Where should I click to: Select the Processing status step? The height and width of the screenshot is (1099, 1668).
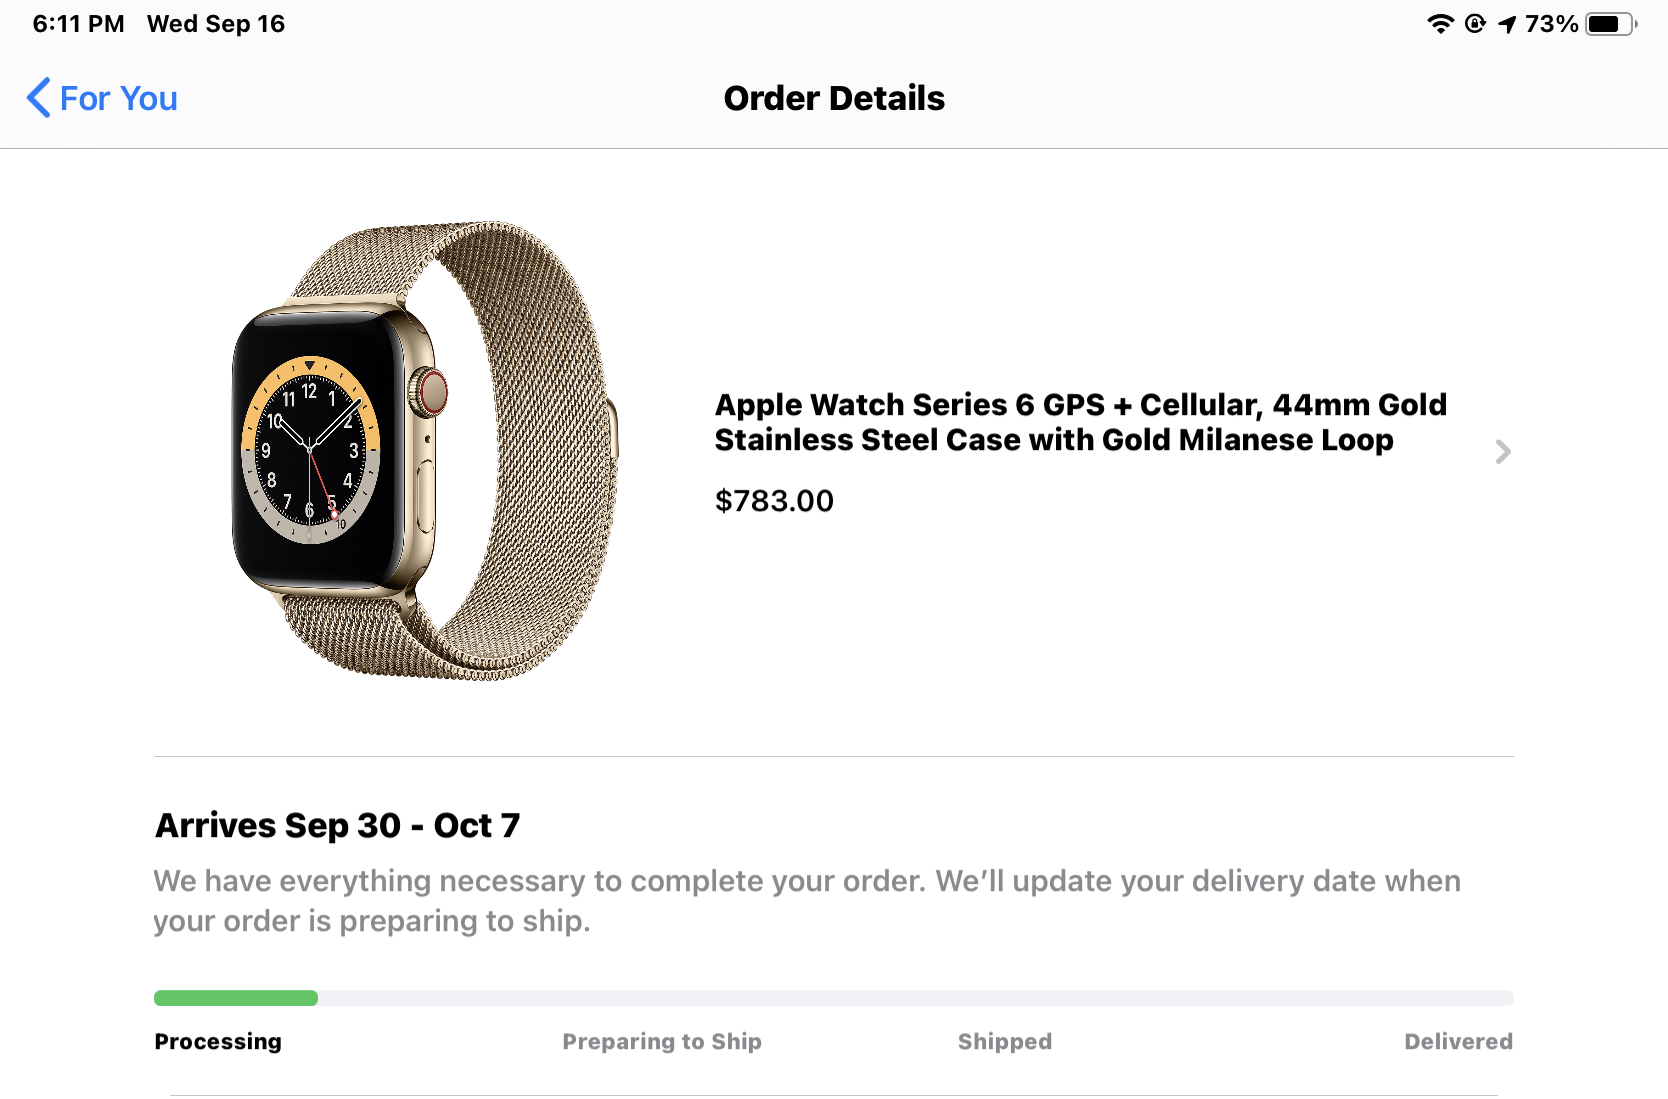[218, 1042]
